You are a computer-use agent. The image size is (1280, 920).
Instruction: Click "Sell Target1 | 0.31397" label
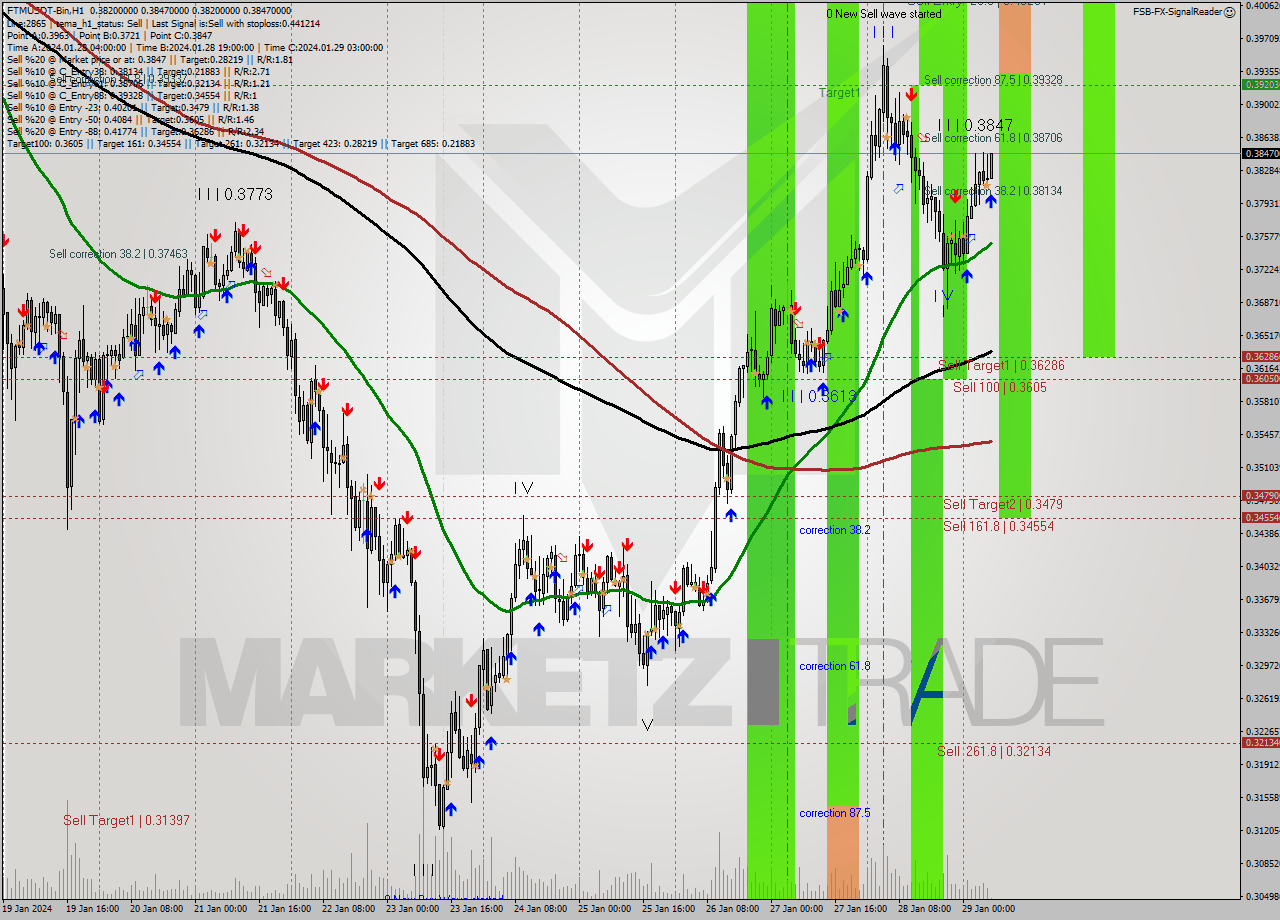tap(126, 820)
